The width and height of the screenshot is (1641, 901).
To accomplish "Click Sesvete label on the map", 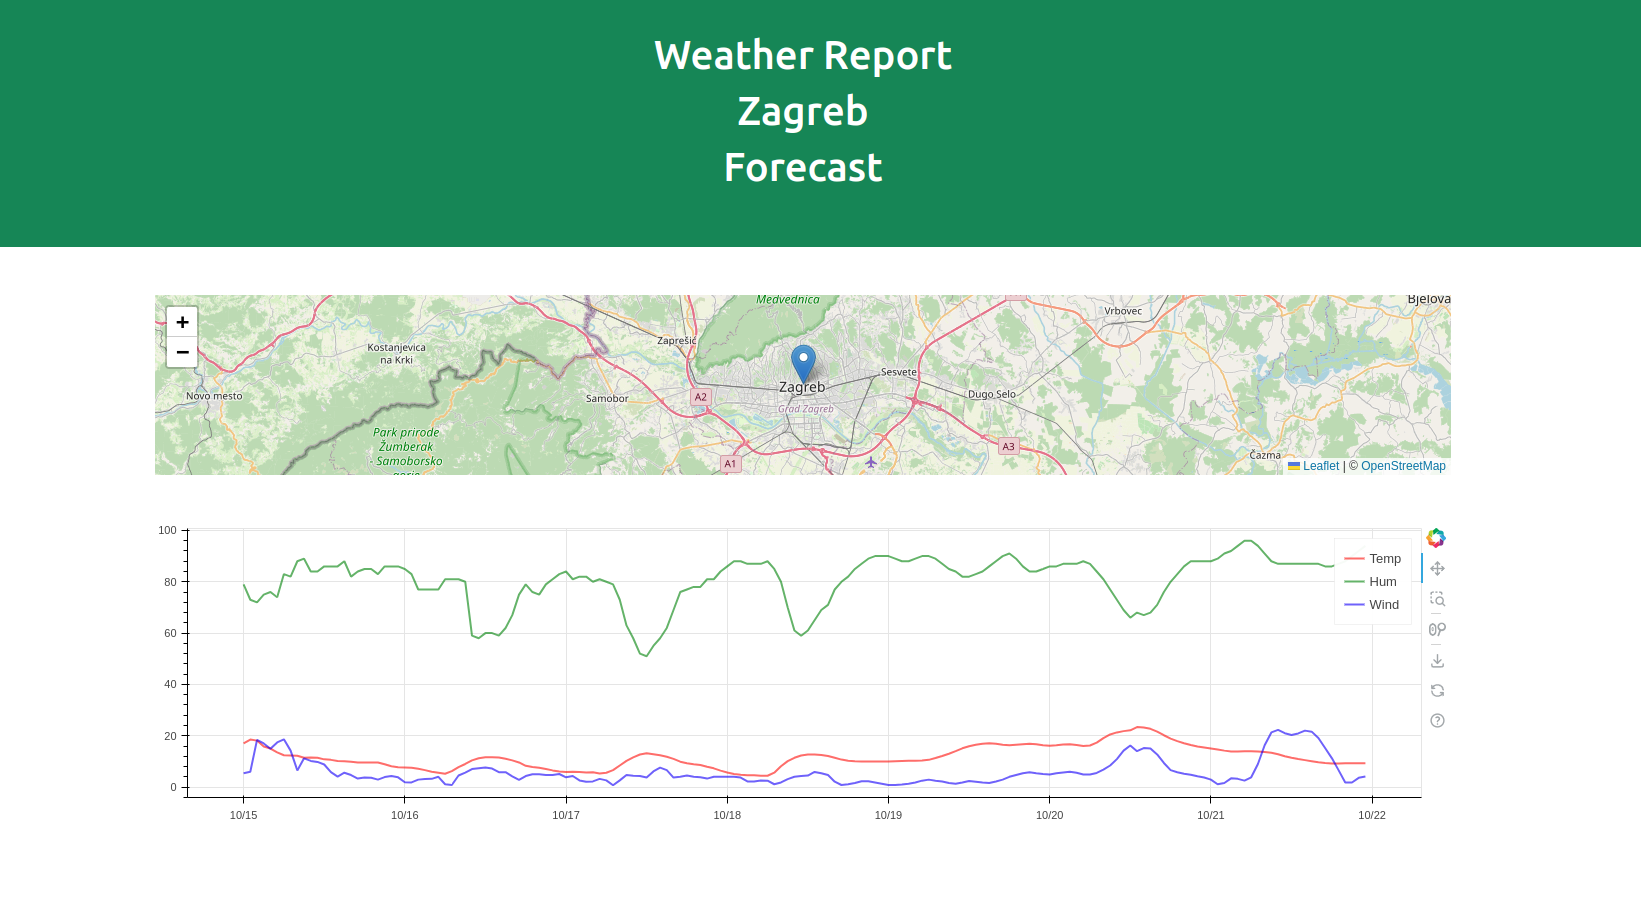I will [899, 372].
